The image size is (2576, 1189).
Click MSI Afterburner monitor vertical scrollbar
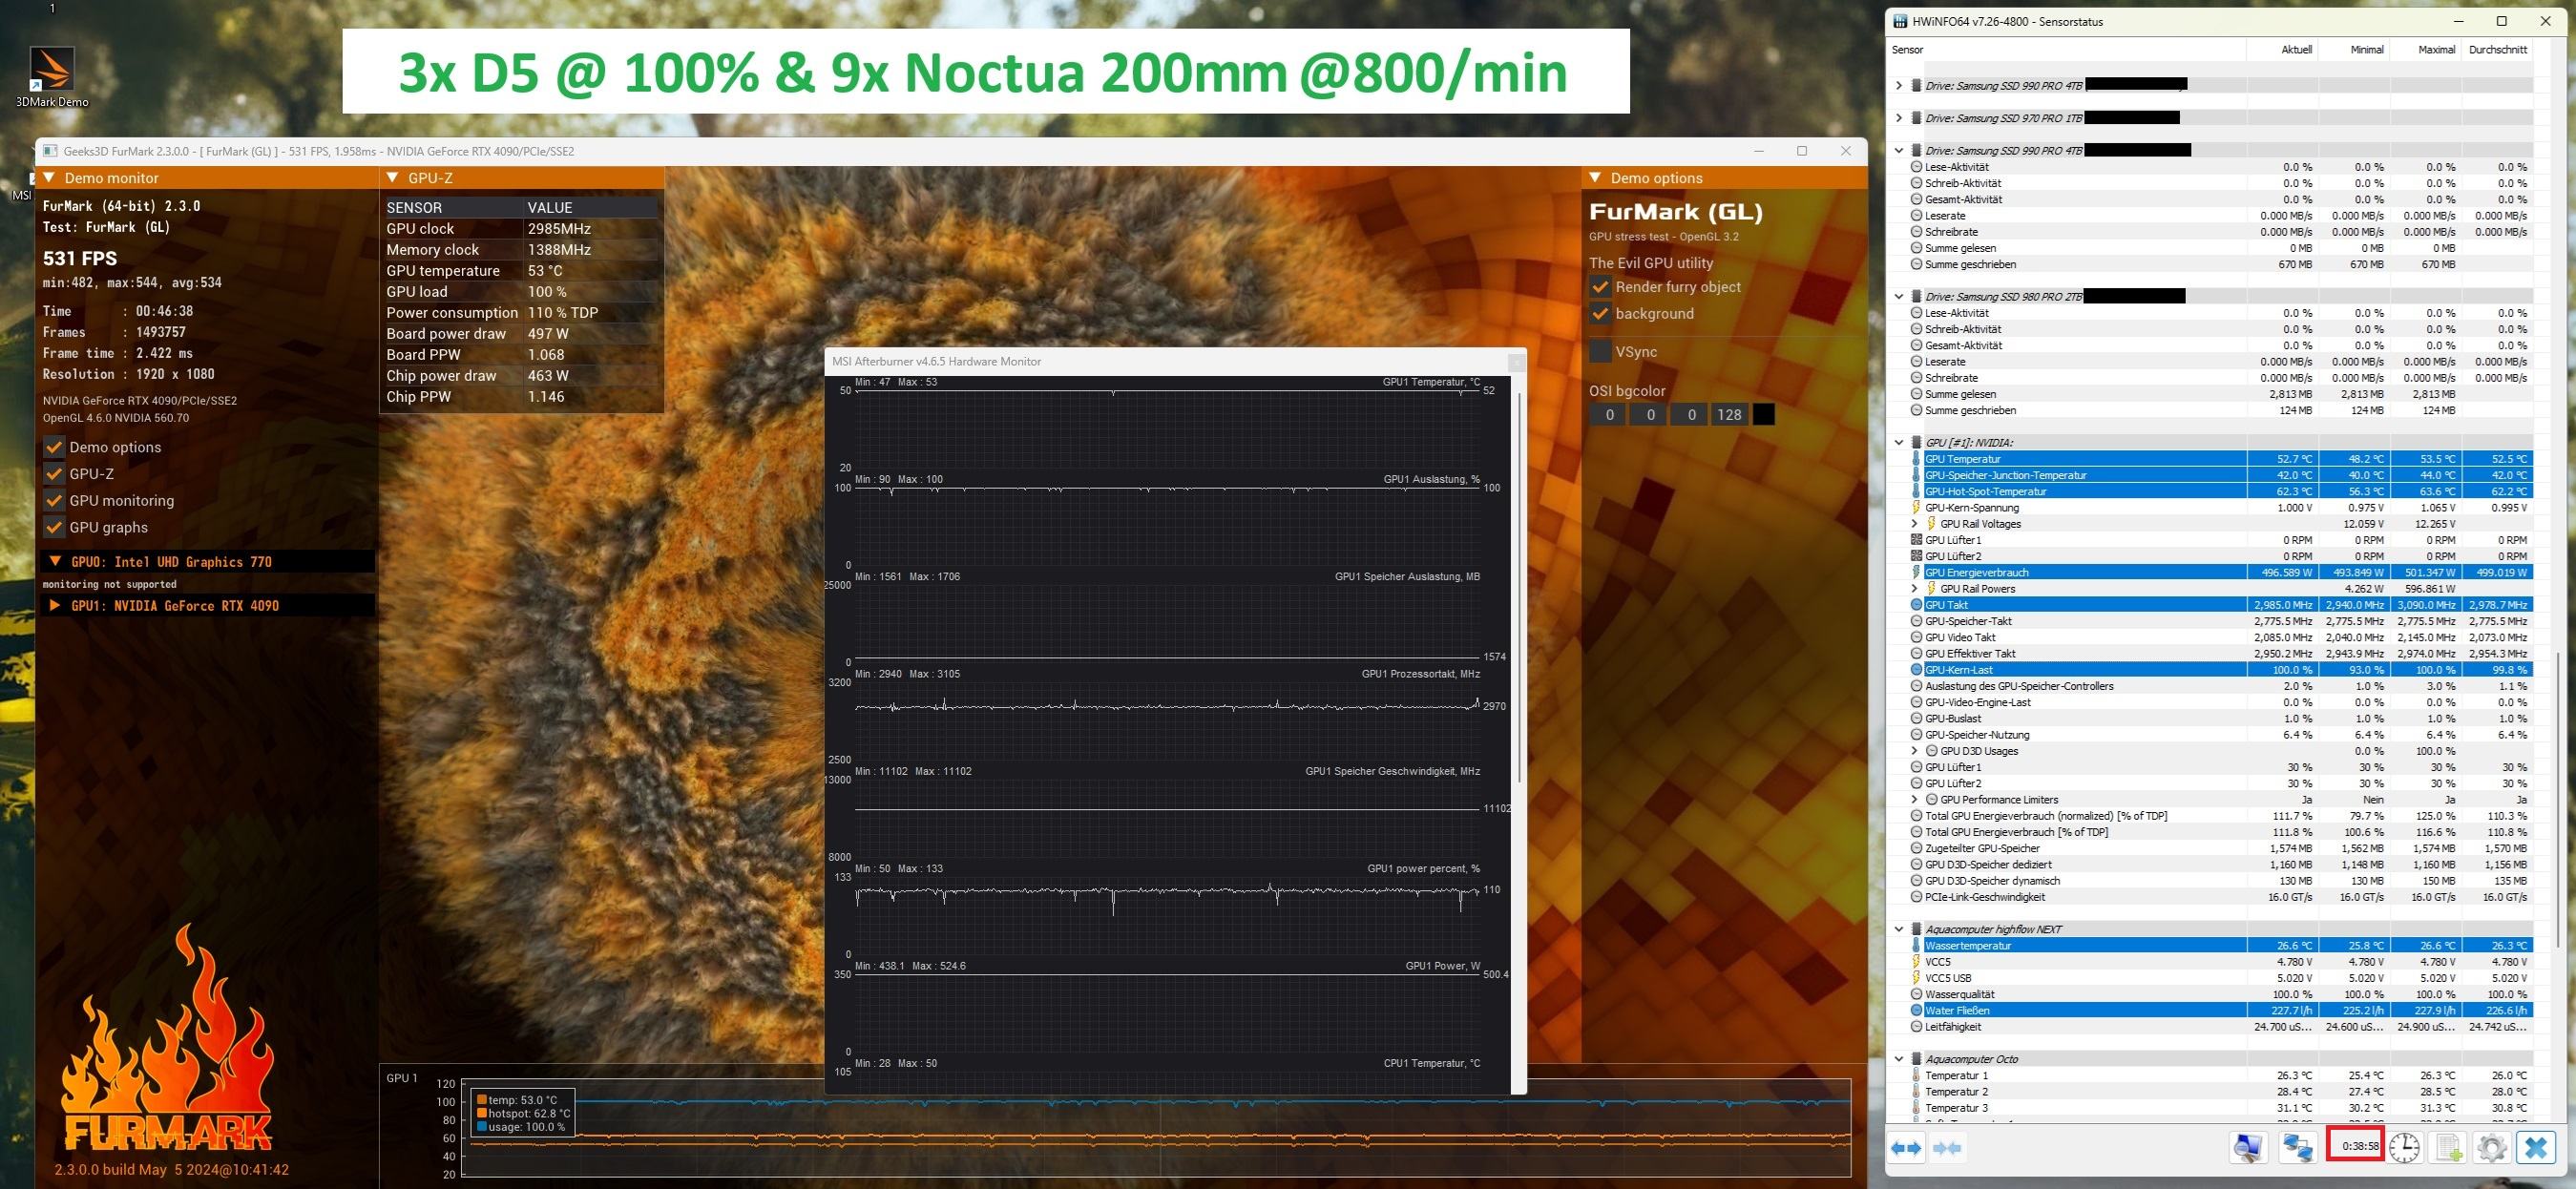(1519, 588)
